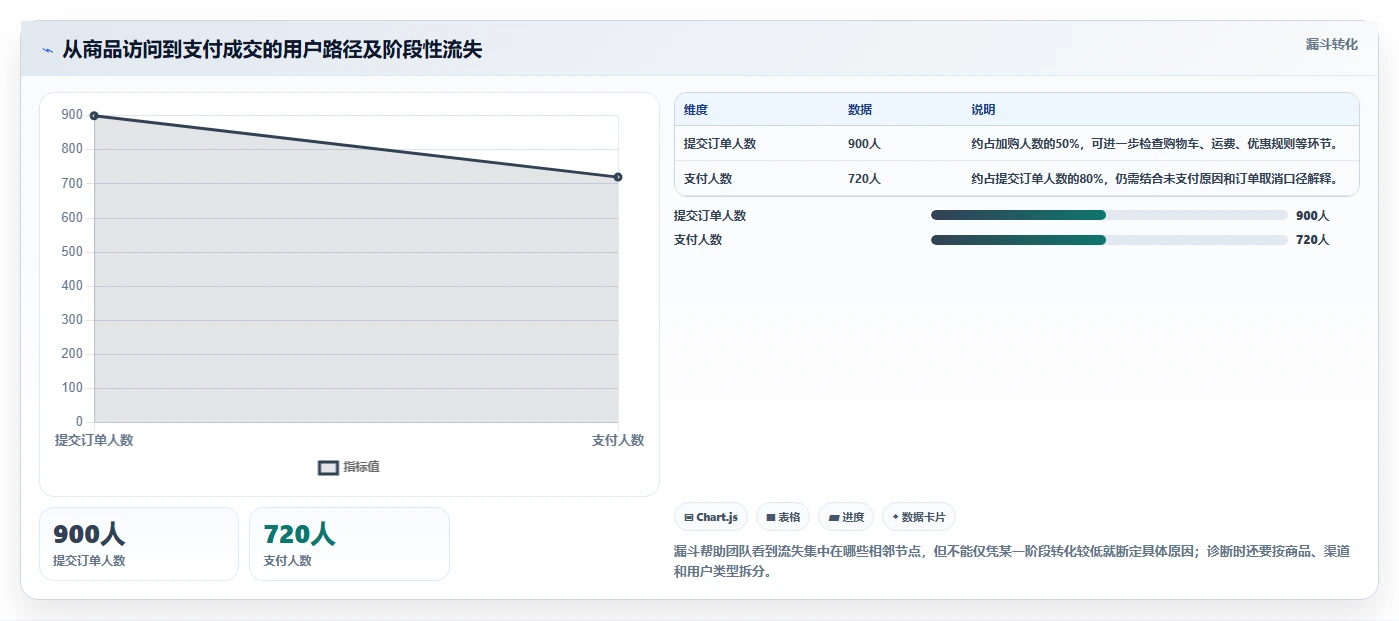1399x621 pixels.
Task: Click the 支付人数 label left of progress bar
Action: tap(698, 240)
